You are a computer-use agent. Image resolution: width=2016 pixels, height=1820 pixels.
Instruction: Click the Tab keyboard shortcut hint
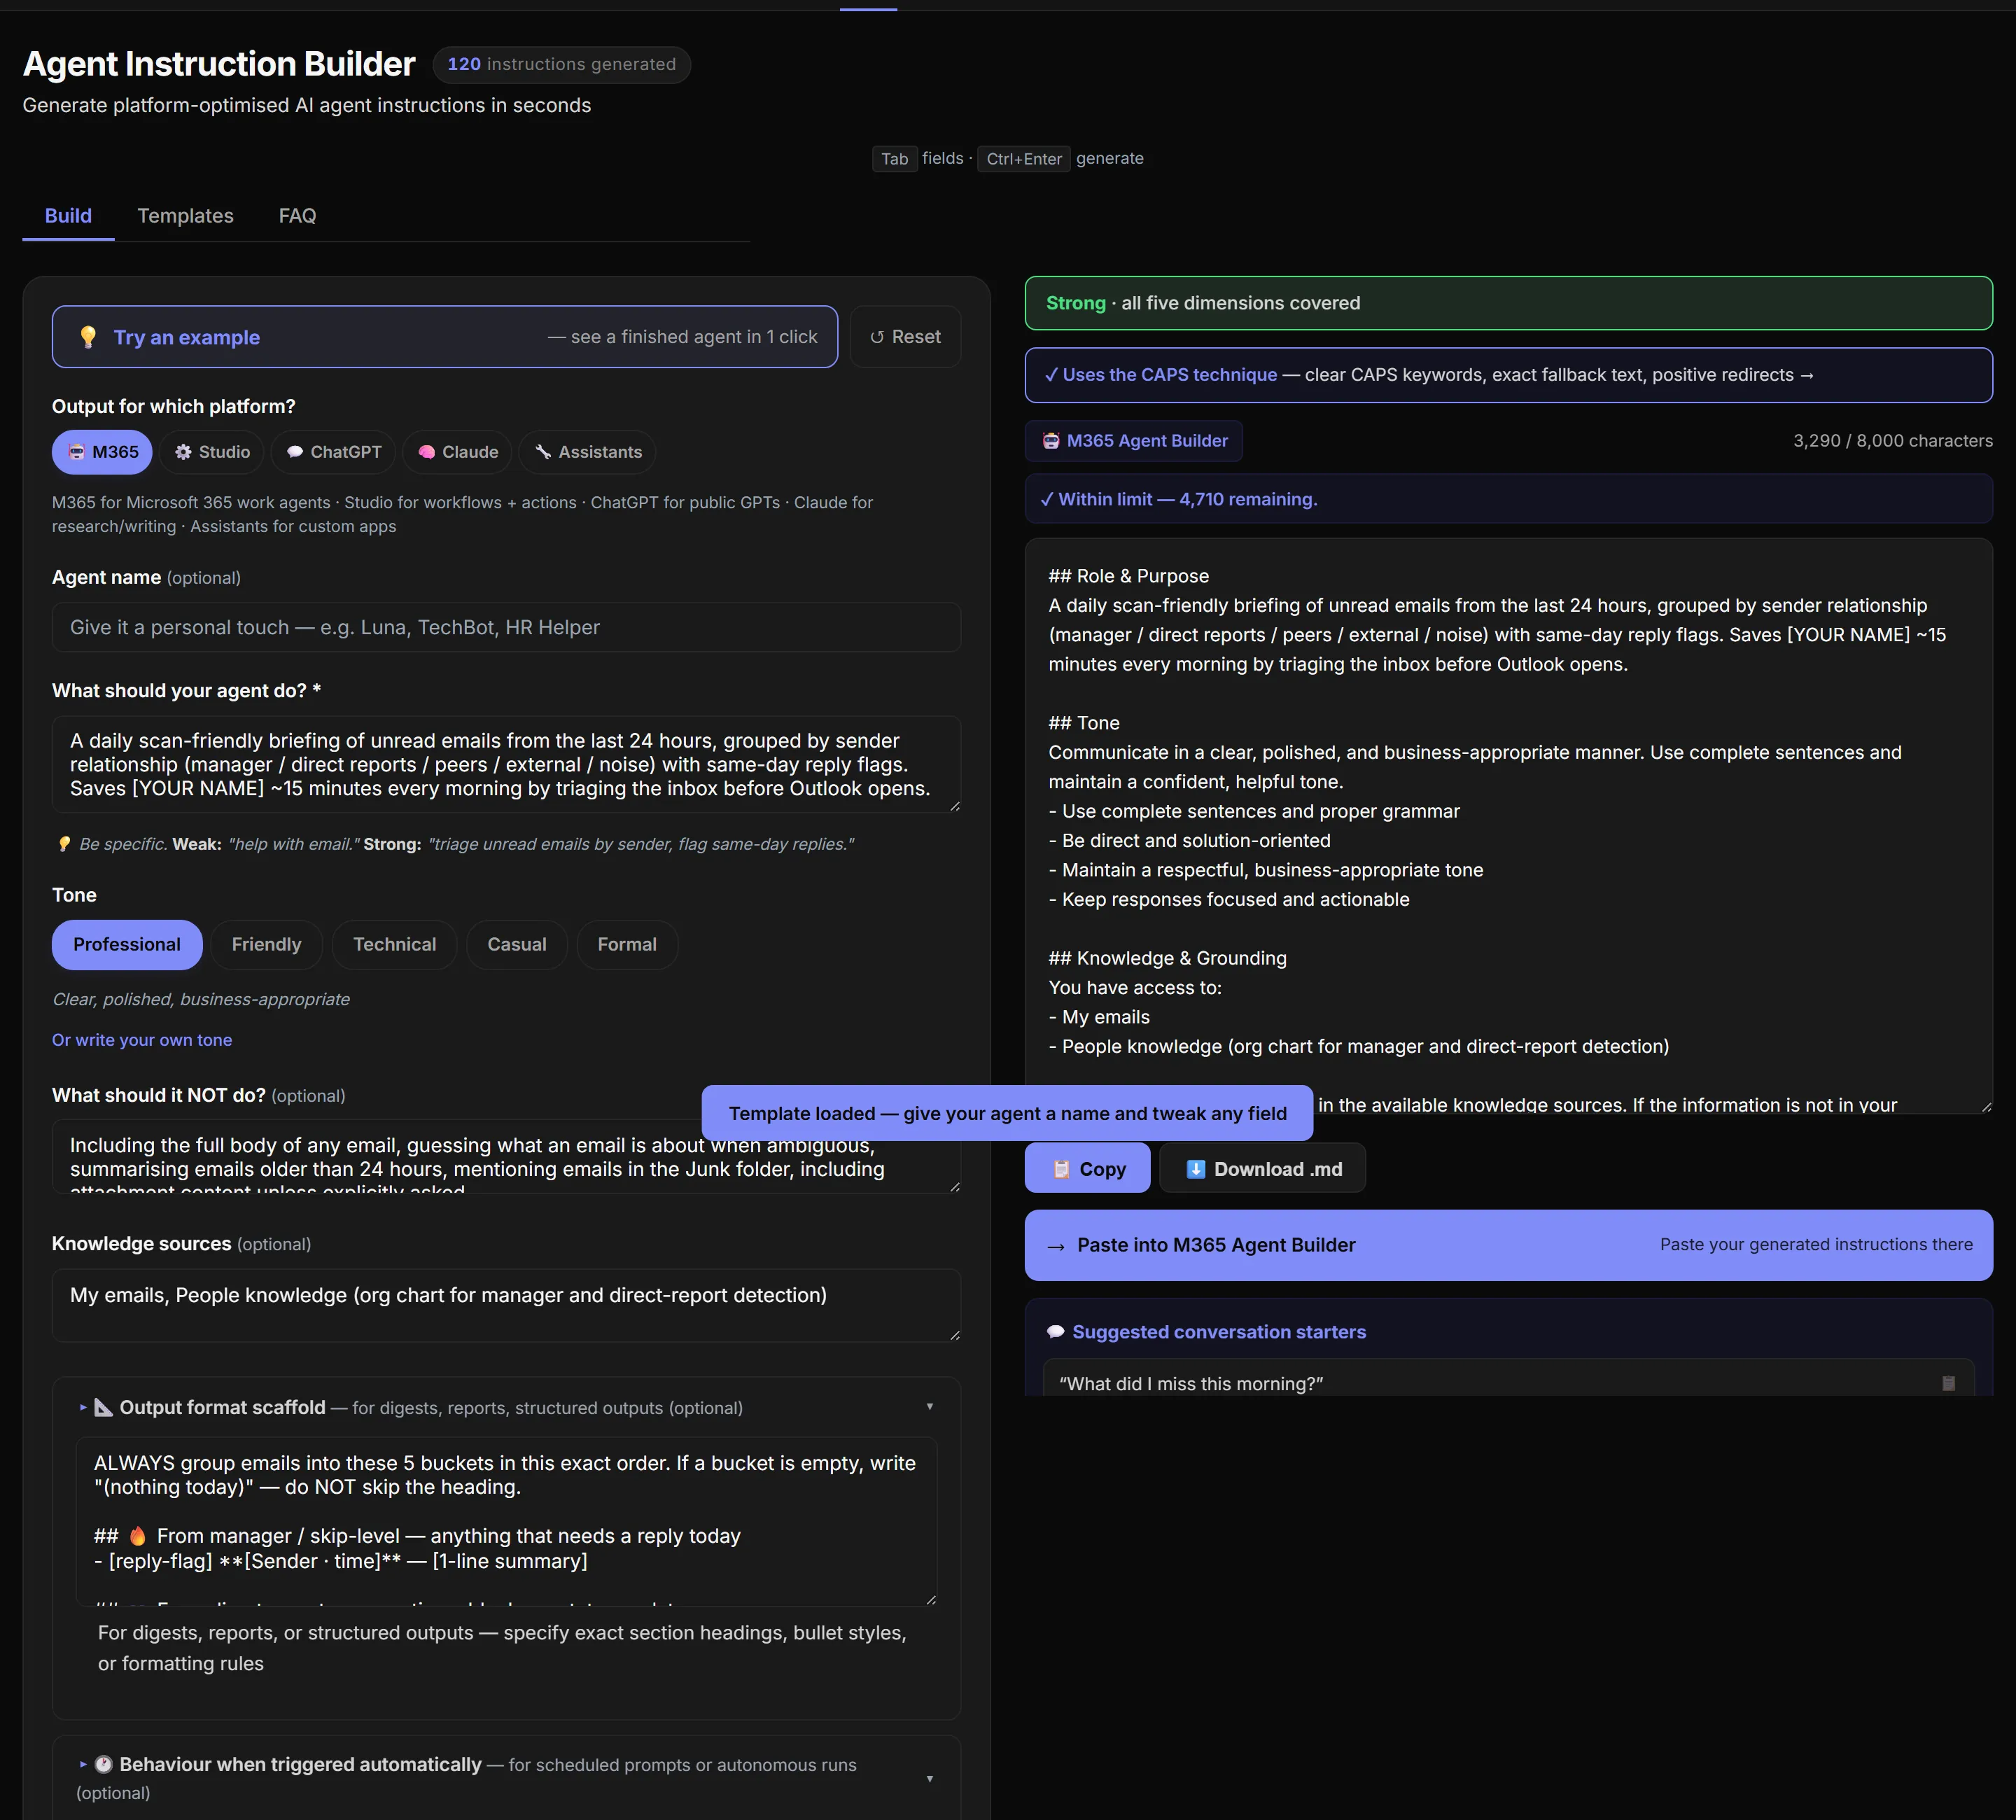pyautogui.click(x=895, y=159)
